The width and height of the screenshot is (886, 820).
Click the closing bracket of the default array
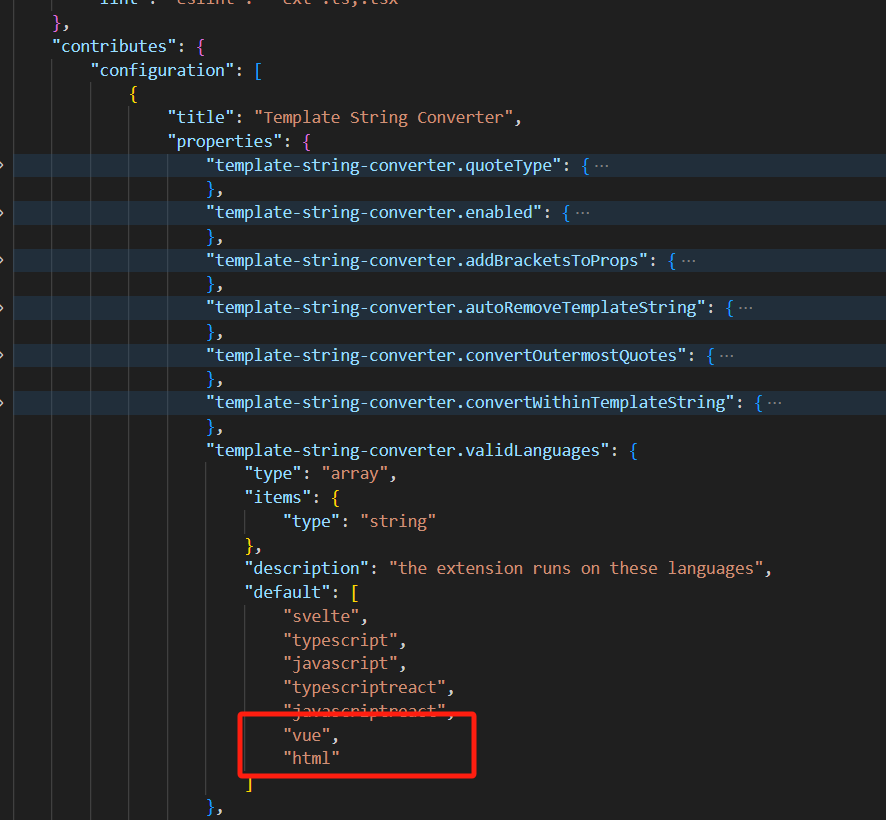click(250, 783)
